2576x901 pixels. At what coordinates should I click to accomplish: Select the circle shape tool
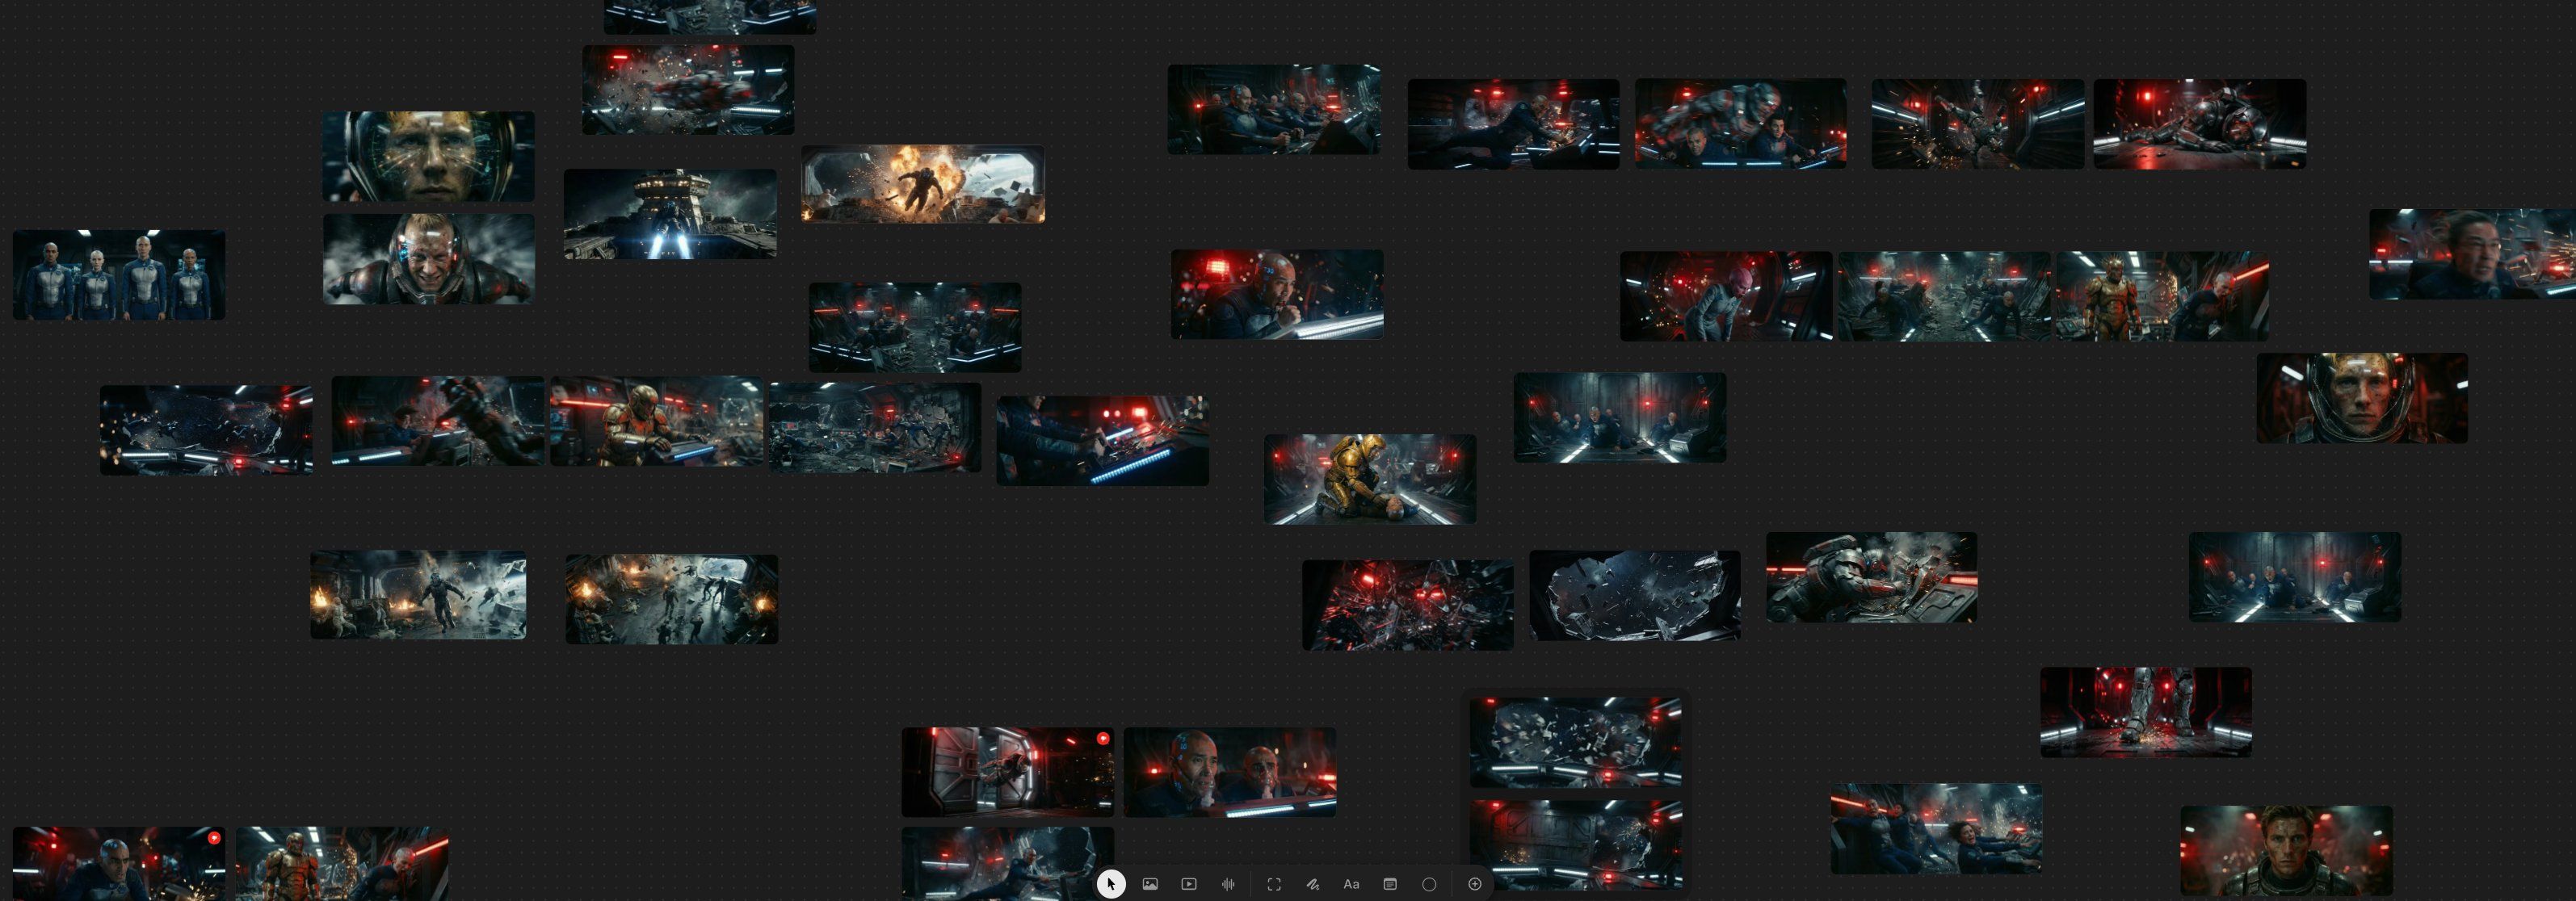pyautogui.click(x=1429, y=884)
